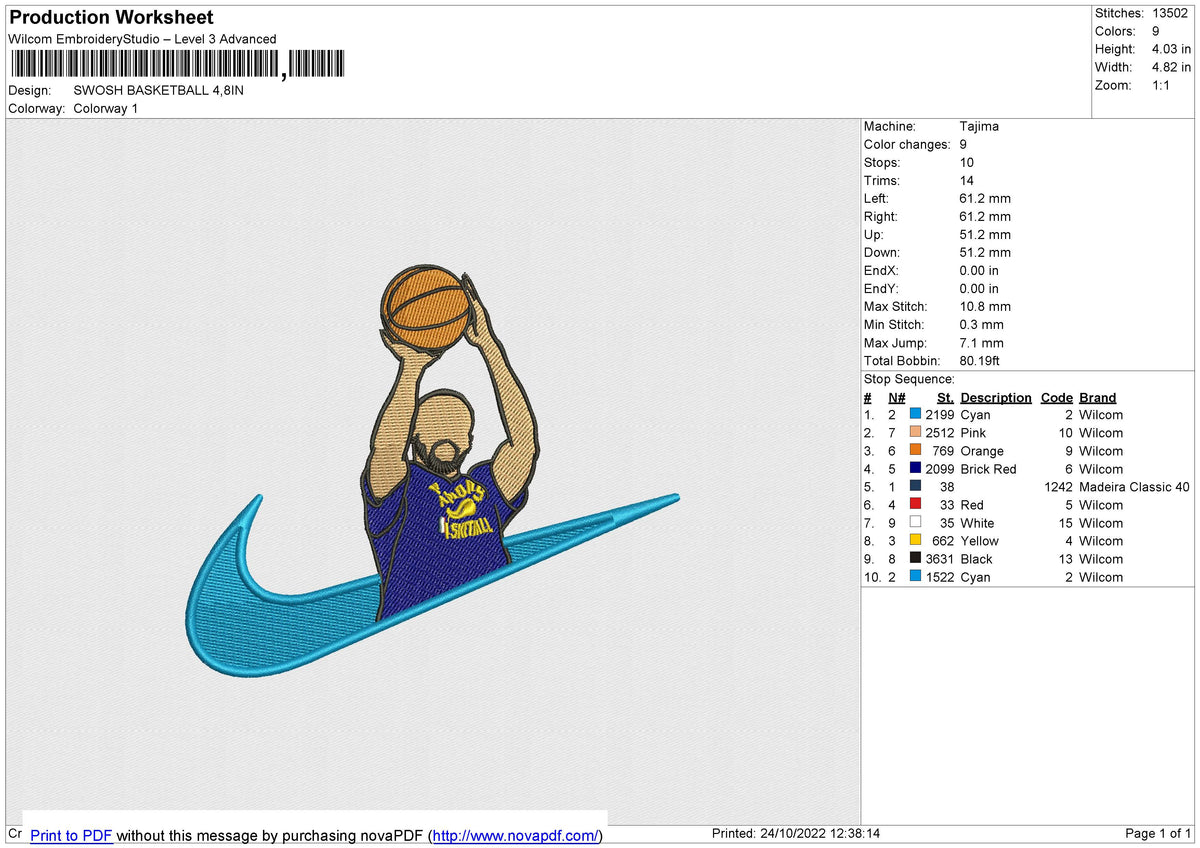Select the 2512 stitch count for Pink
Viewport: 1200px width, 848px height.
[939, 433]
